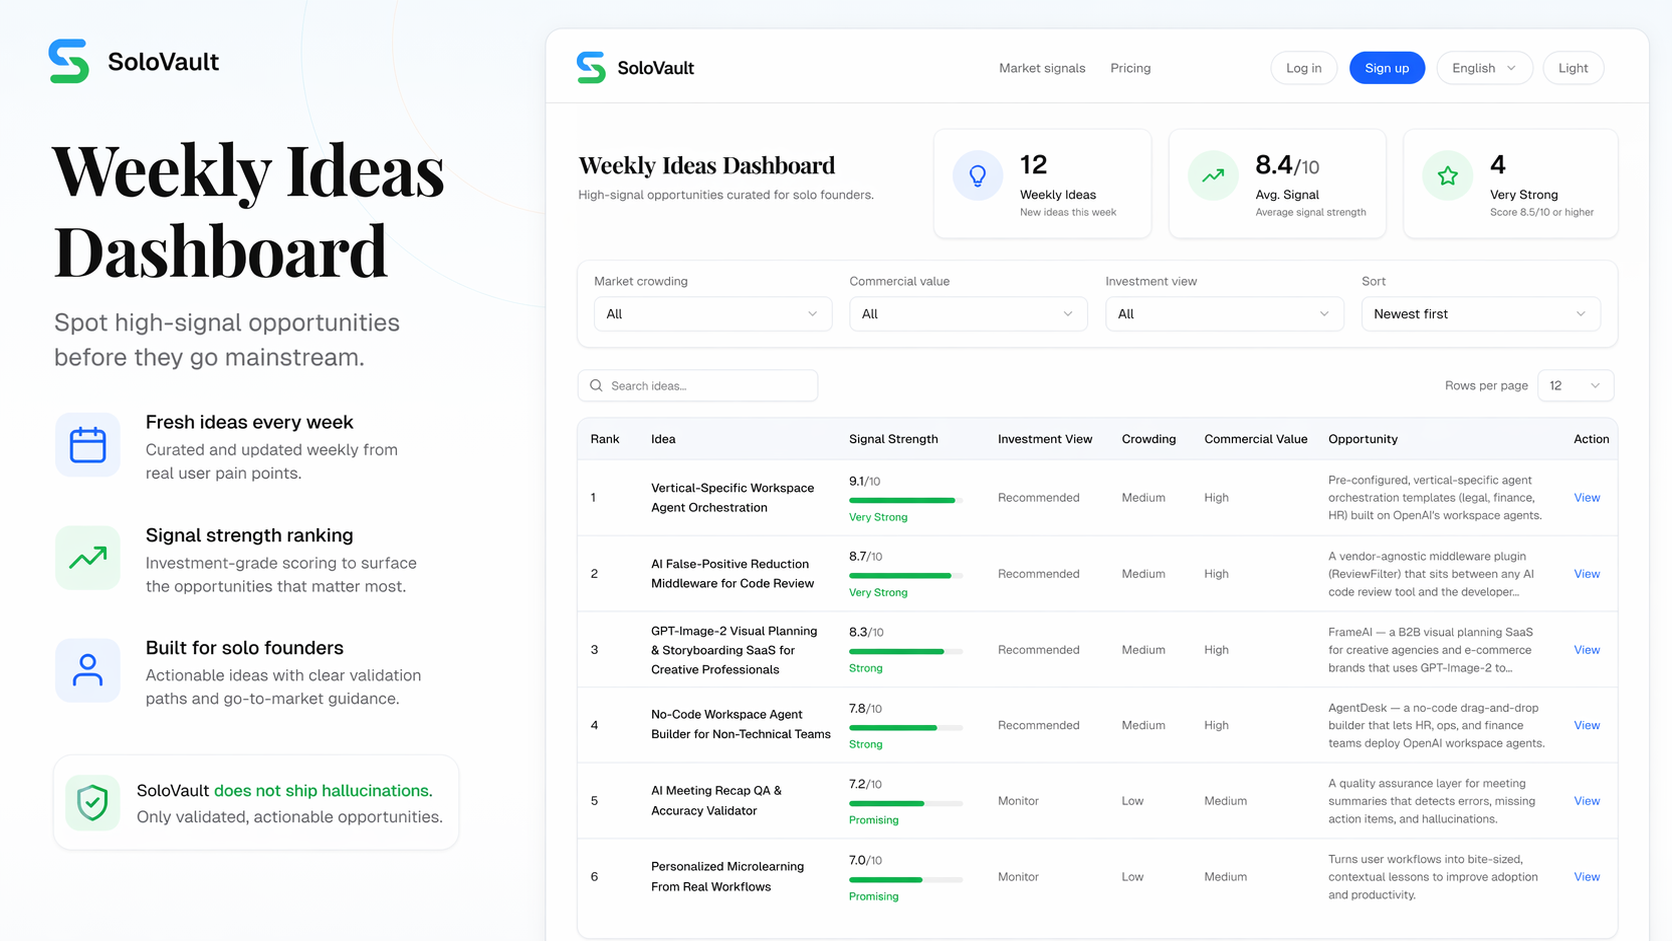Click the Rank column header
The width and height of the screenshot is (1672, 941).
pos(605,439)
